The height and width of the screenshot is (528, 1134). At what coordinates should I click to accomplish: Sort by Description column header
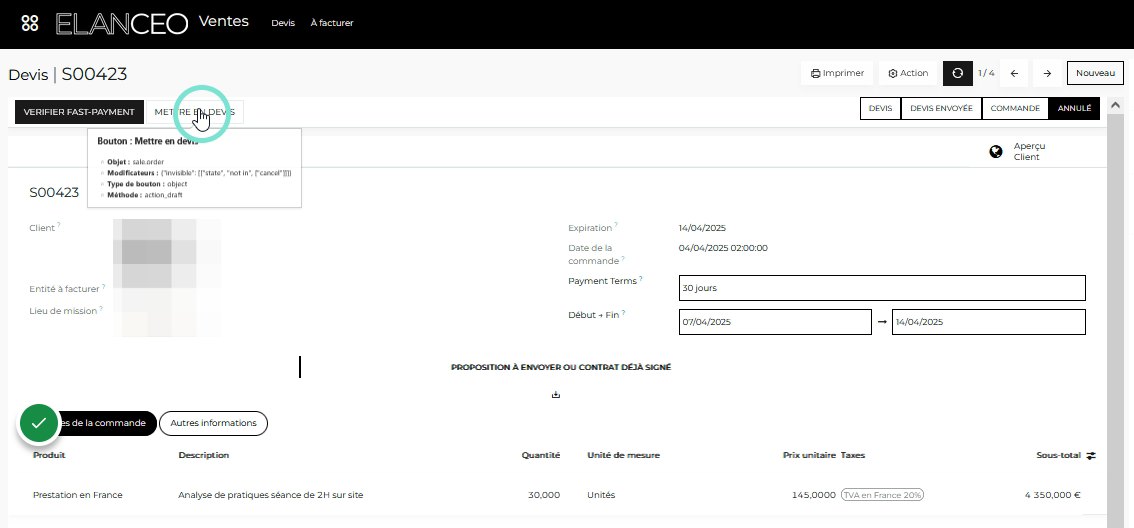[x=204, y=455]
